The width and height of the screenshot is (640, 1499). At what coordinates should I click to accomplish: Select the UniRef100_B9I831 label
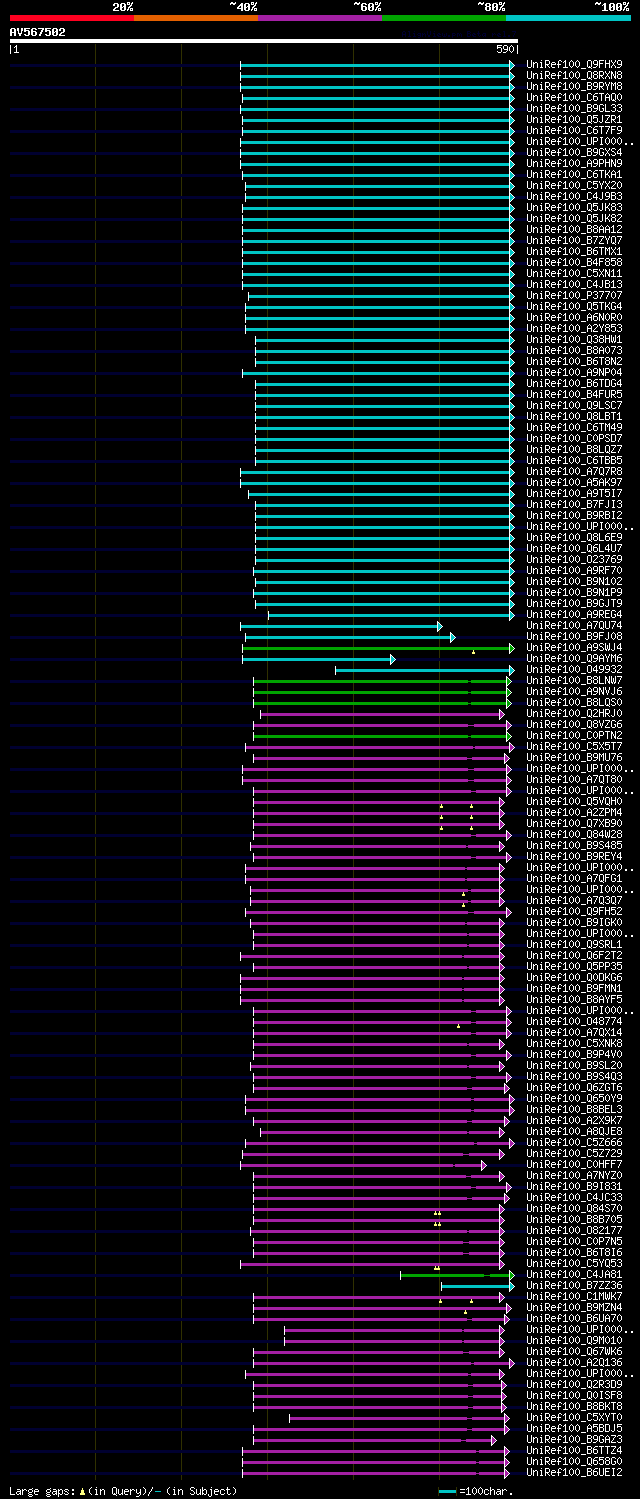point(574,1186)
